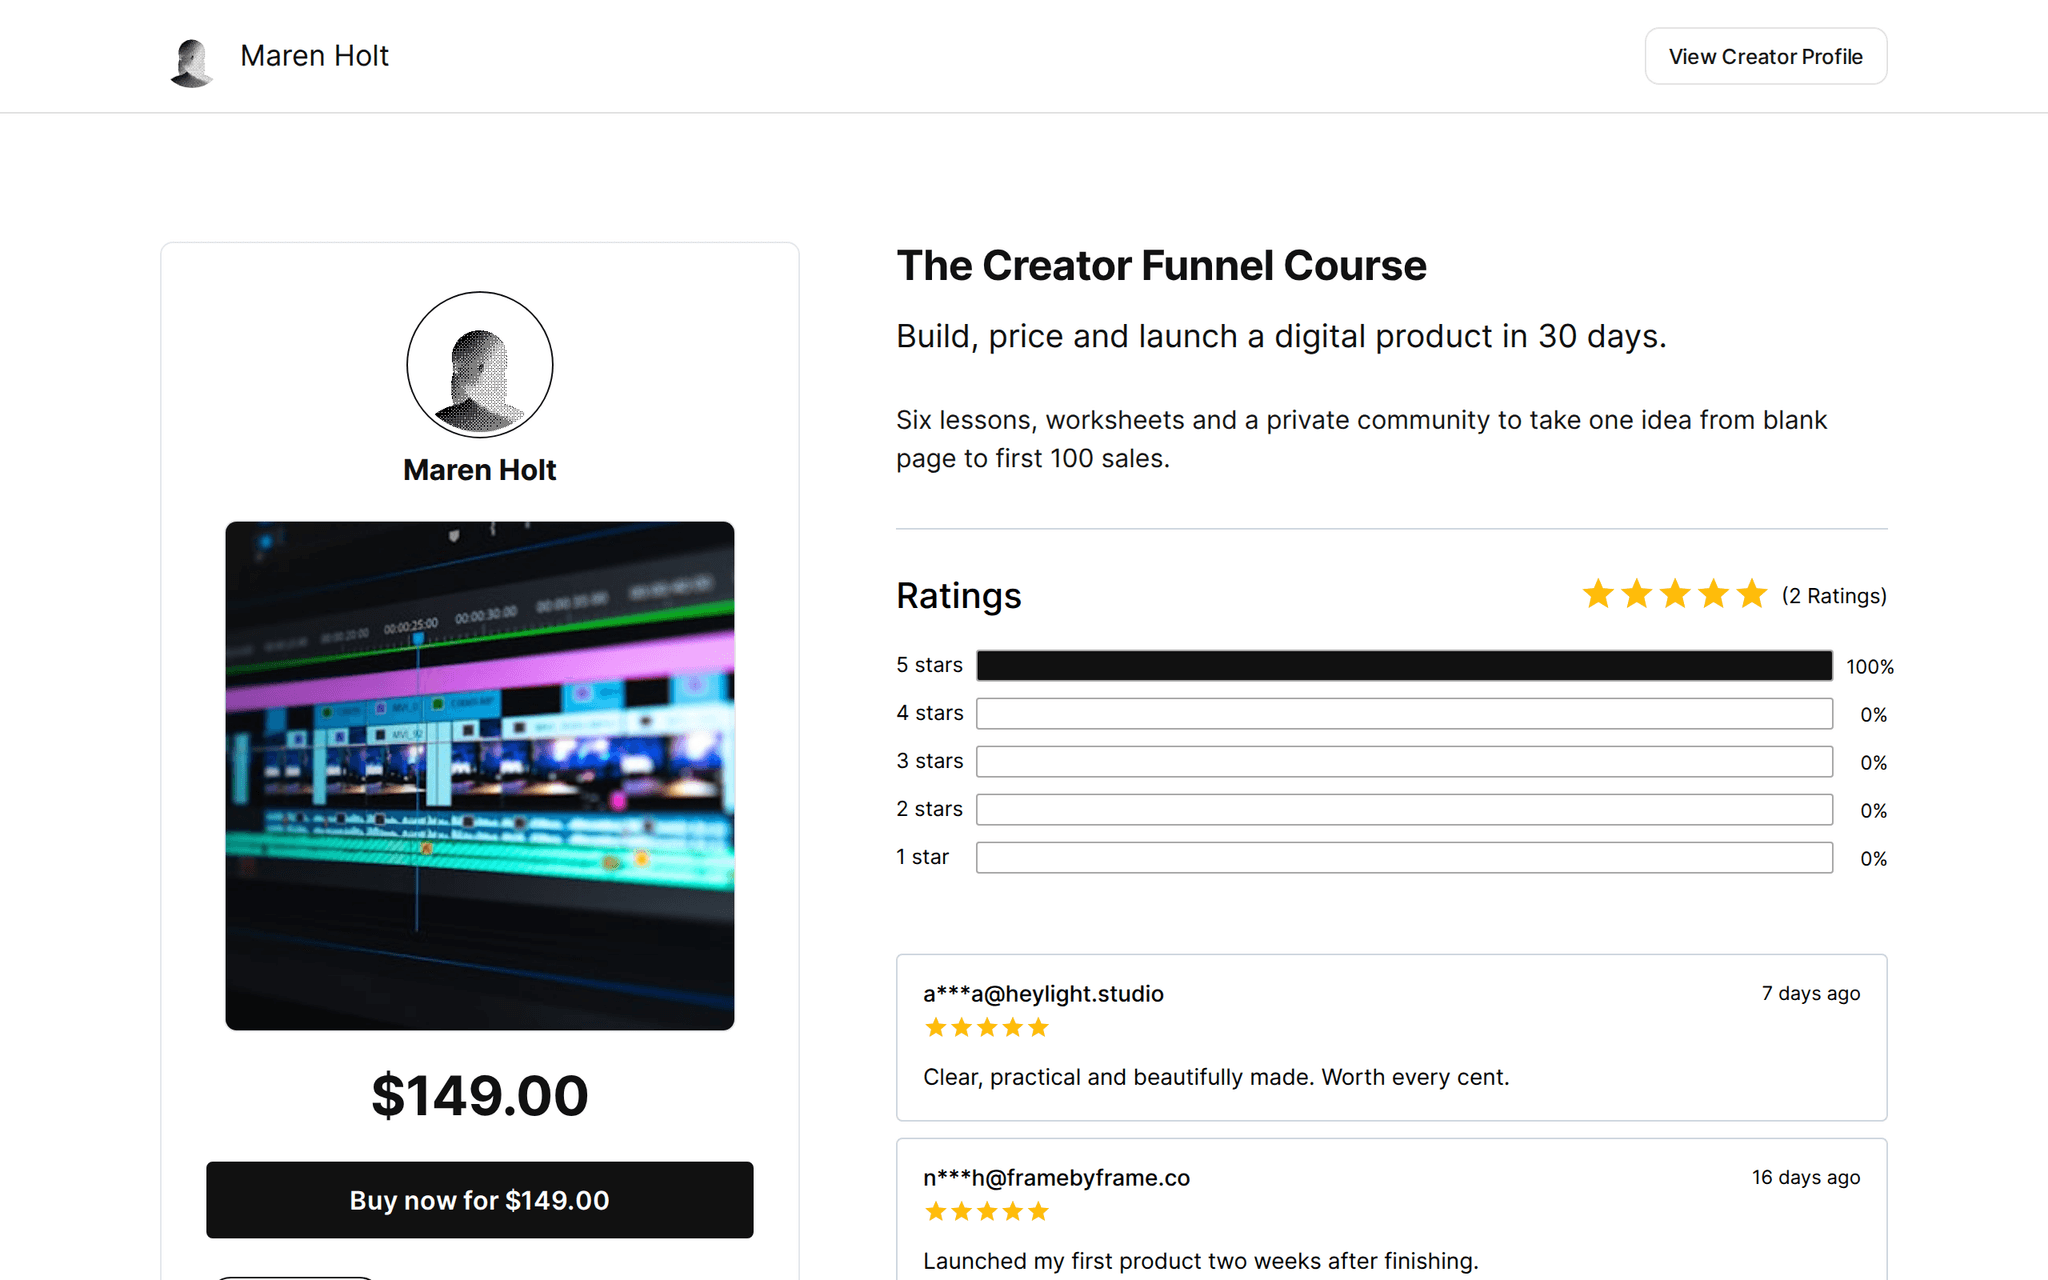The image size is (2048, 1280).
Task: Click Buy now for $149.00
Action: 480,1200
